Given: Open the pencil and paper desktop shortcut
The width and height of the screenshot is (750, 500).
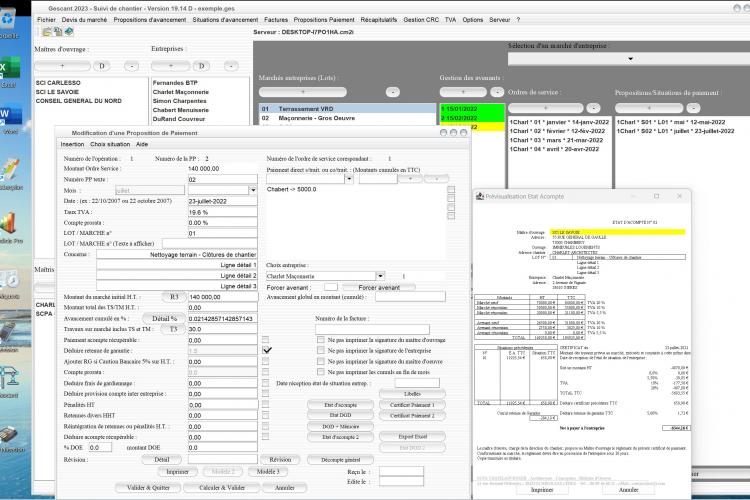Looking at the screenshot, I should pyautogui.click(x=10, y=172).
